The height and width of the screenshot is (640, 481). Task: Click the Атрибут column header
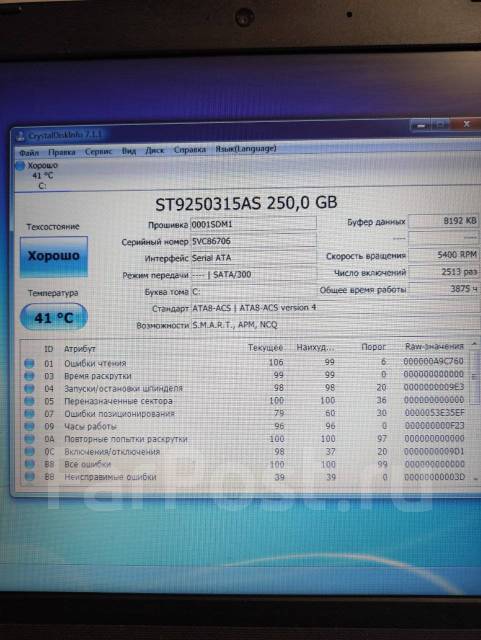tap(80, 349)
